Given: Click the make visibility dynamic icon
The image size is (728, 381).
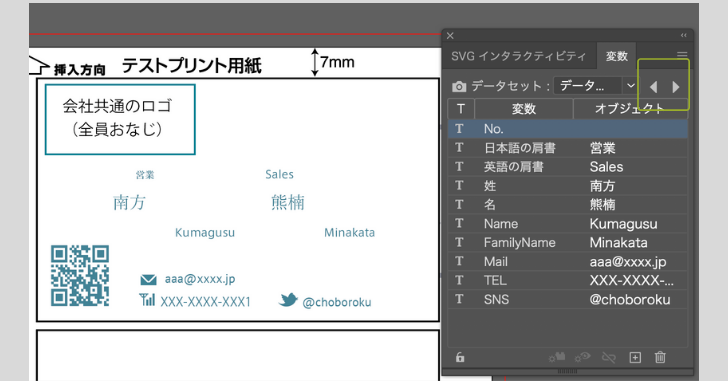Looking at the screenshot, I should [582, 357].
